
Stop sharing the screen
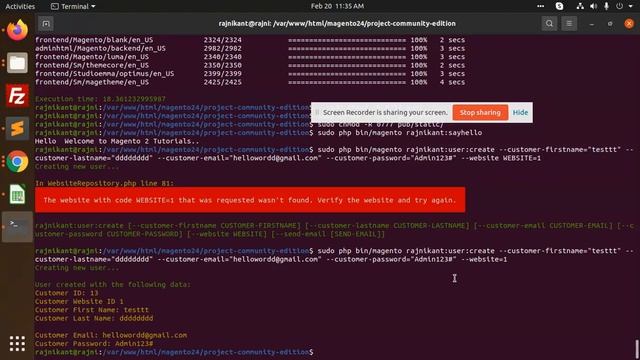pos(480,112)
